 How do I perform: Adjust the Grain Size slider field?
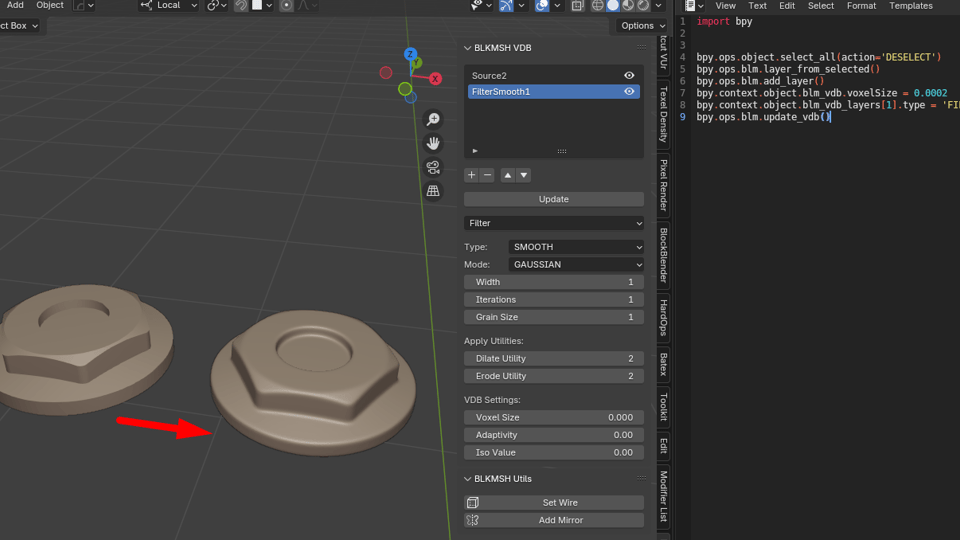click(x=554, y=317)
